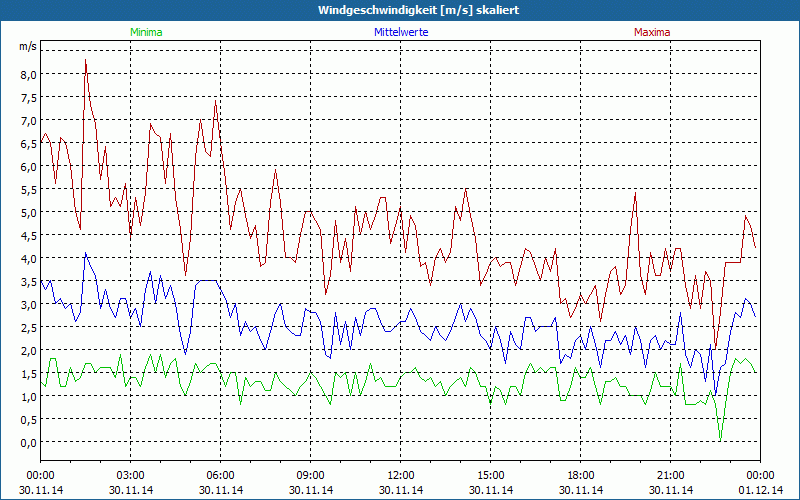Viewport: 800px width, 500px height.
Task: Click the 7,0 y-axis value
Action: tap(28, 120)
